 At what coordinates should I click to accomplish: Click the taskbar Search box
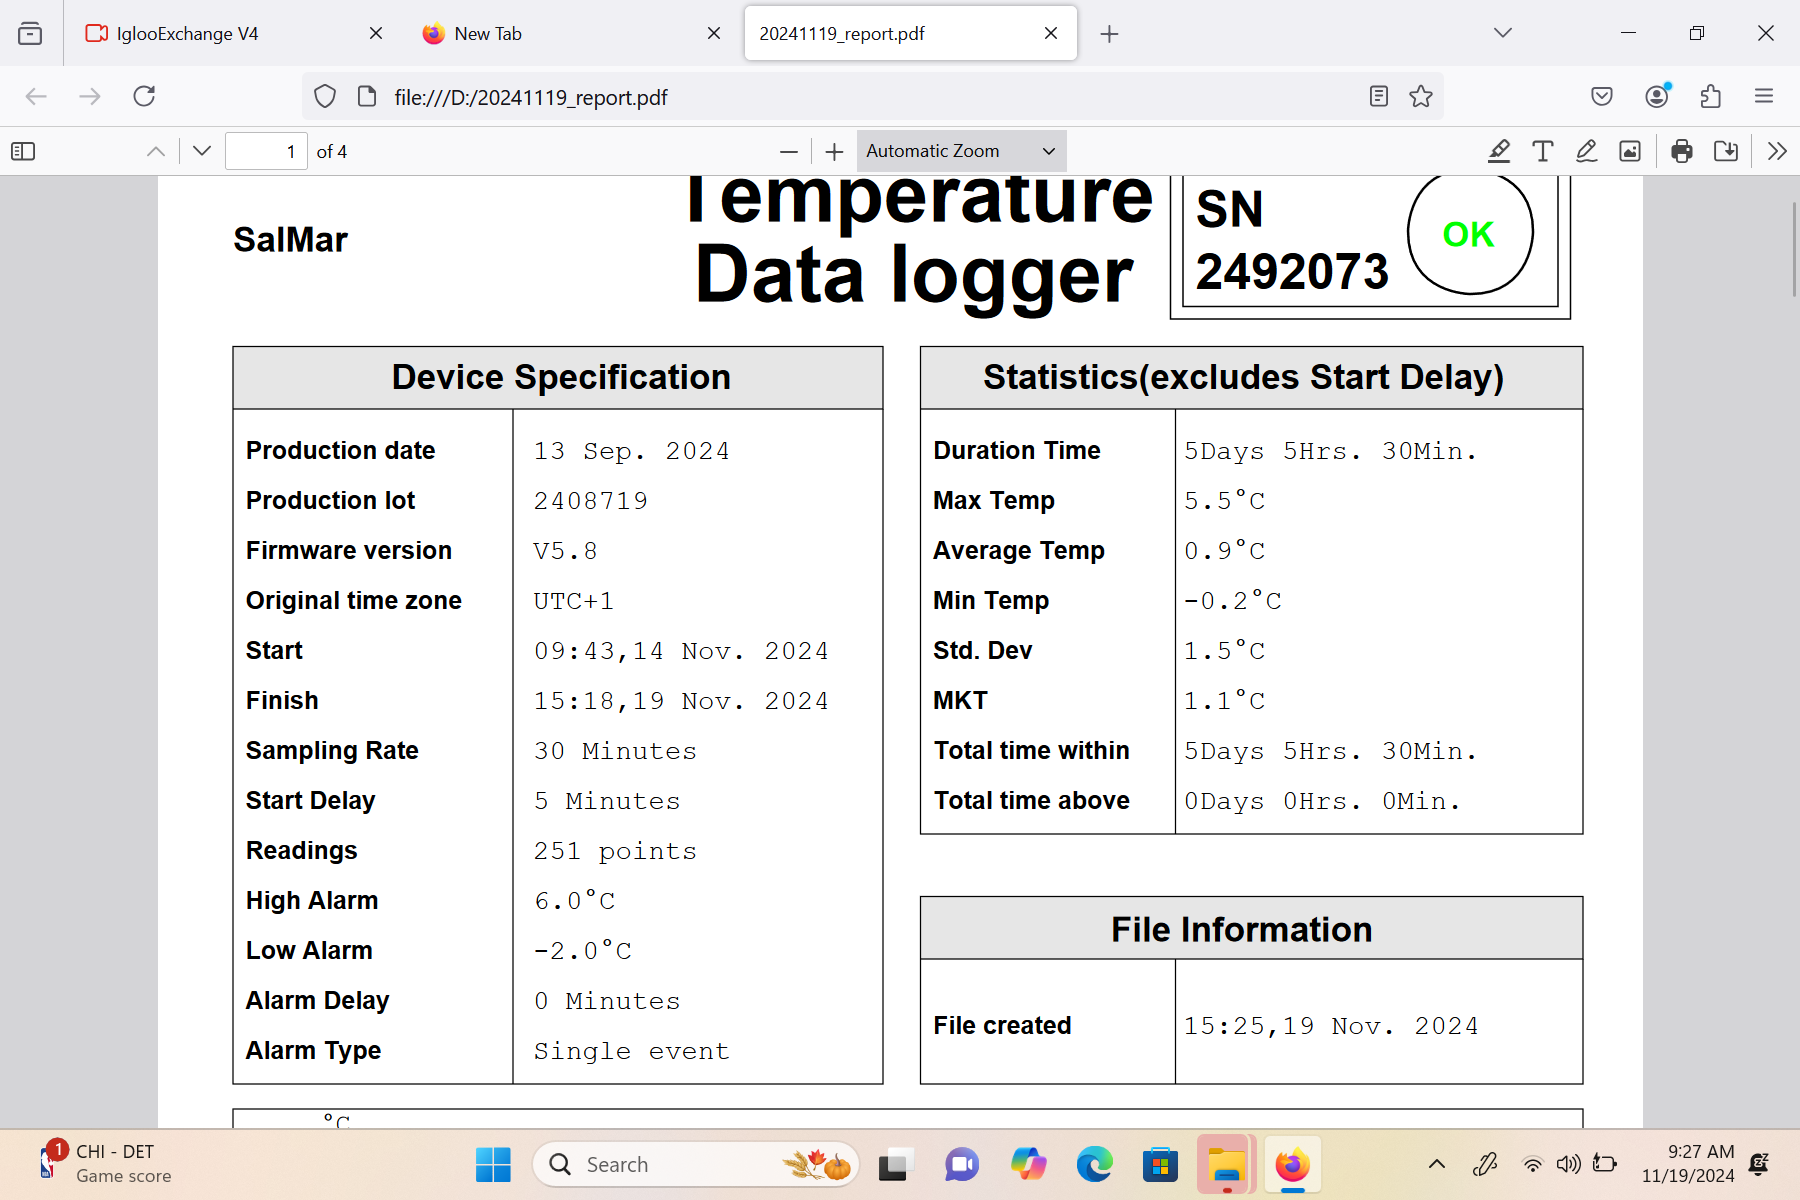[x=696, y=1165]
